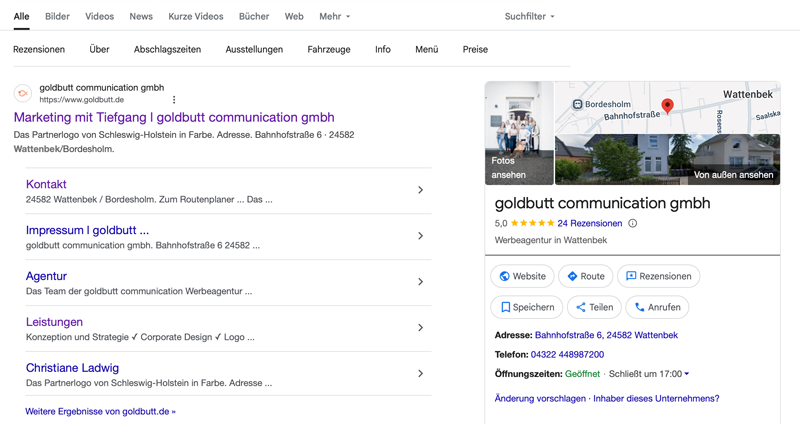Open the three-dot result options menu

(x=174, y=100)
